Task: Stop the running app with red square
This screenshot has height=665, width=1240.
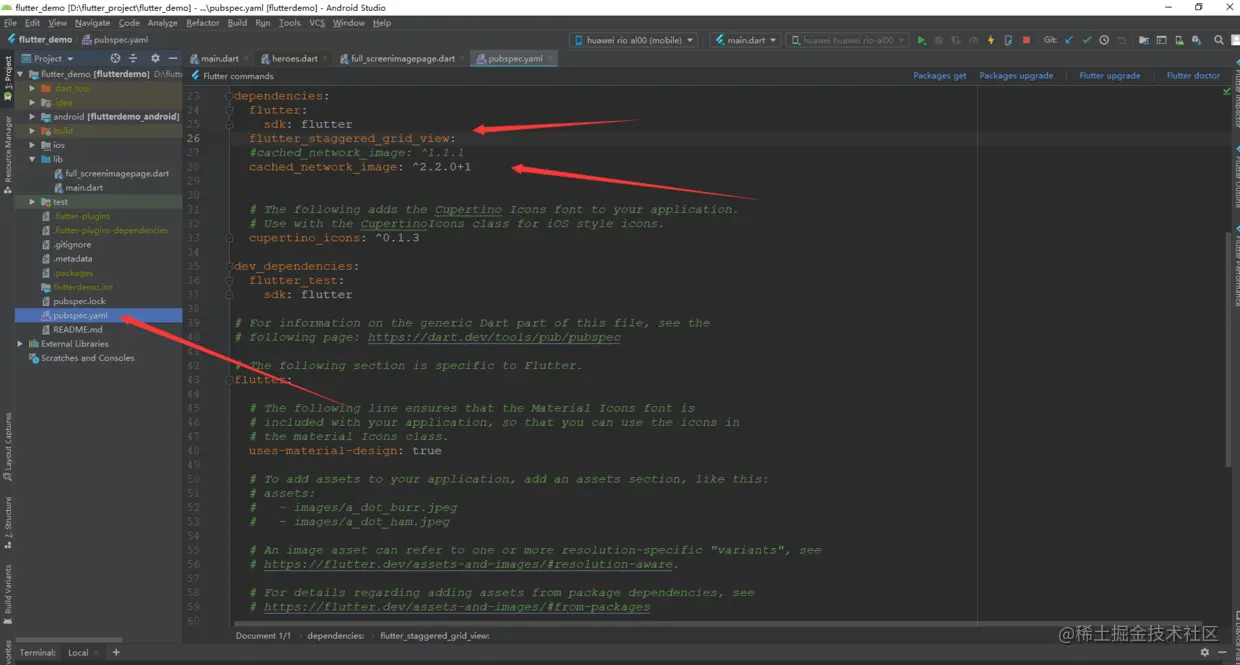Action: click(1026, 40)
